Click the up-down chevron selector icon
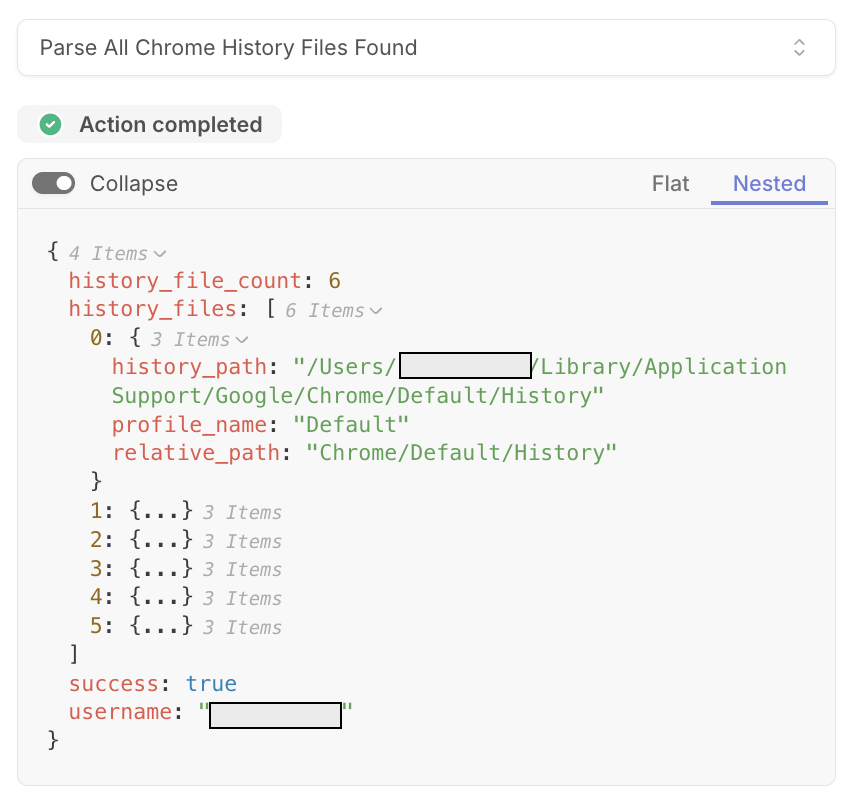Screen dimensions: 854x808 point(799,47)
